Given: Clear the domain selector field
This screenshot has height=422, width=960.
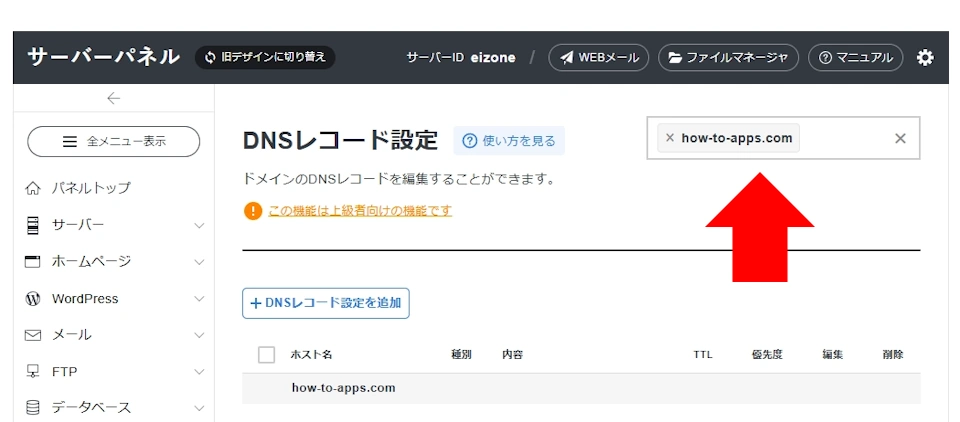Looking at the screenshot, I should click(x=900, y=138).
